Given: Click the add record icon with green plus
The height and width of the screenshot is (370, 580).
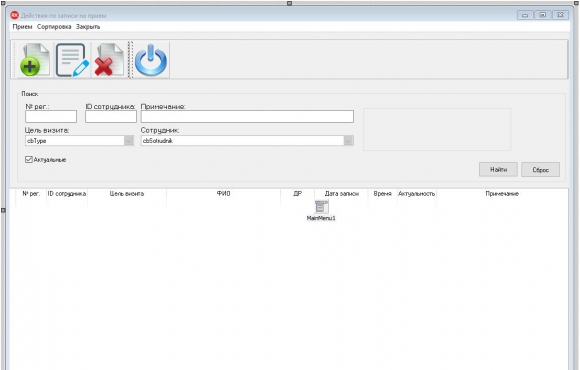Looking at the screenshot, I should [34, 60].
